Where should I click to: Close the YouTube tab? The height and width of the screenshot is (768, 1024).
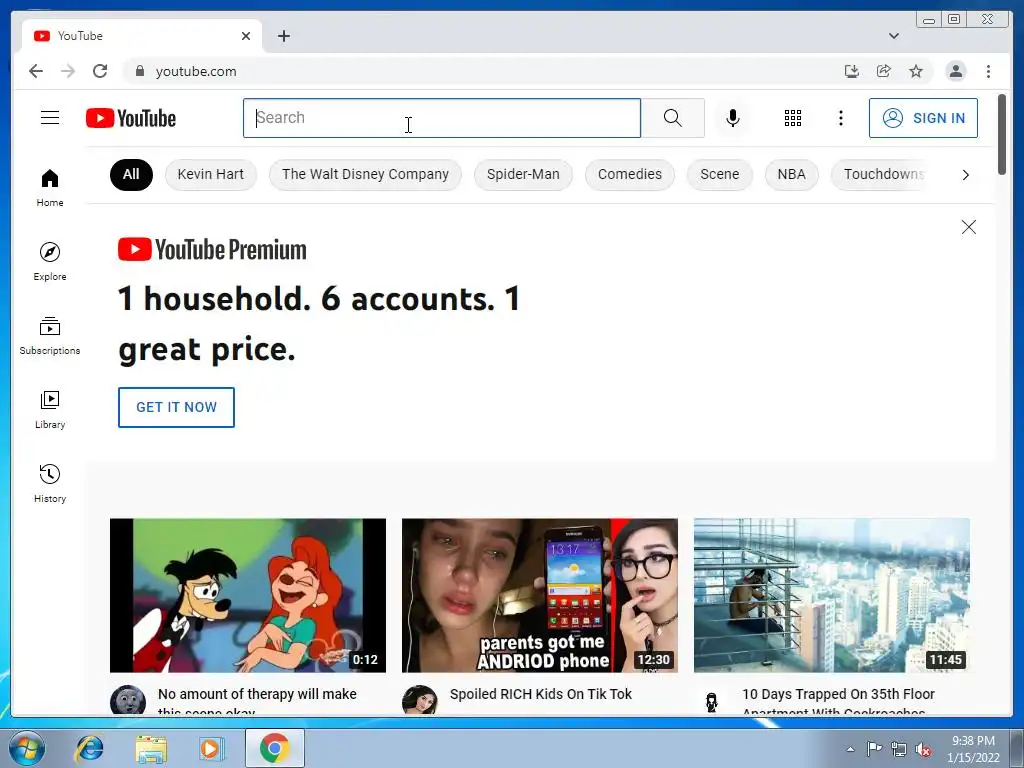(246, 36)
